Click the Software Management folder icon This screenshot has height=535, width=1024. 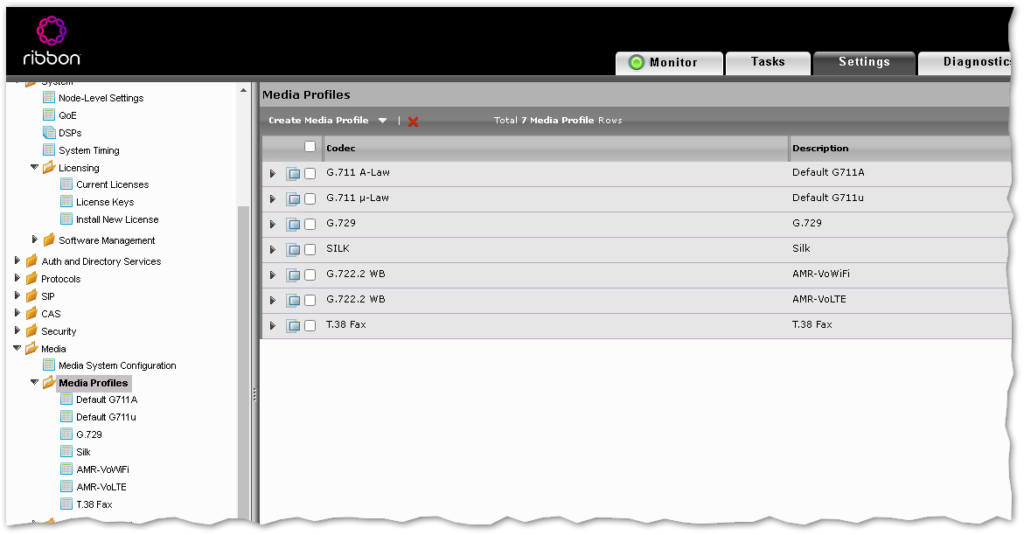(49, 240)
